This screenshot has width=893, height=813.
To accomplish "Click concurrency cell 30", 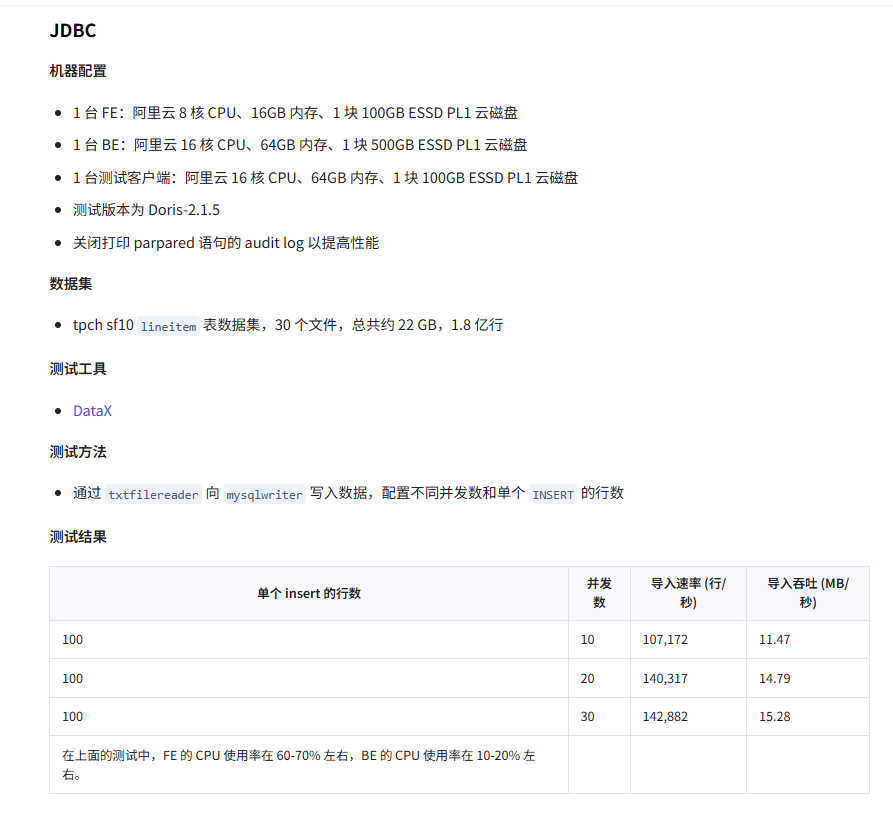I will tap(599, 717).
